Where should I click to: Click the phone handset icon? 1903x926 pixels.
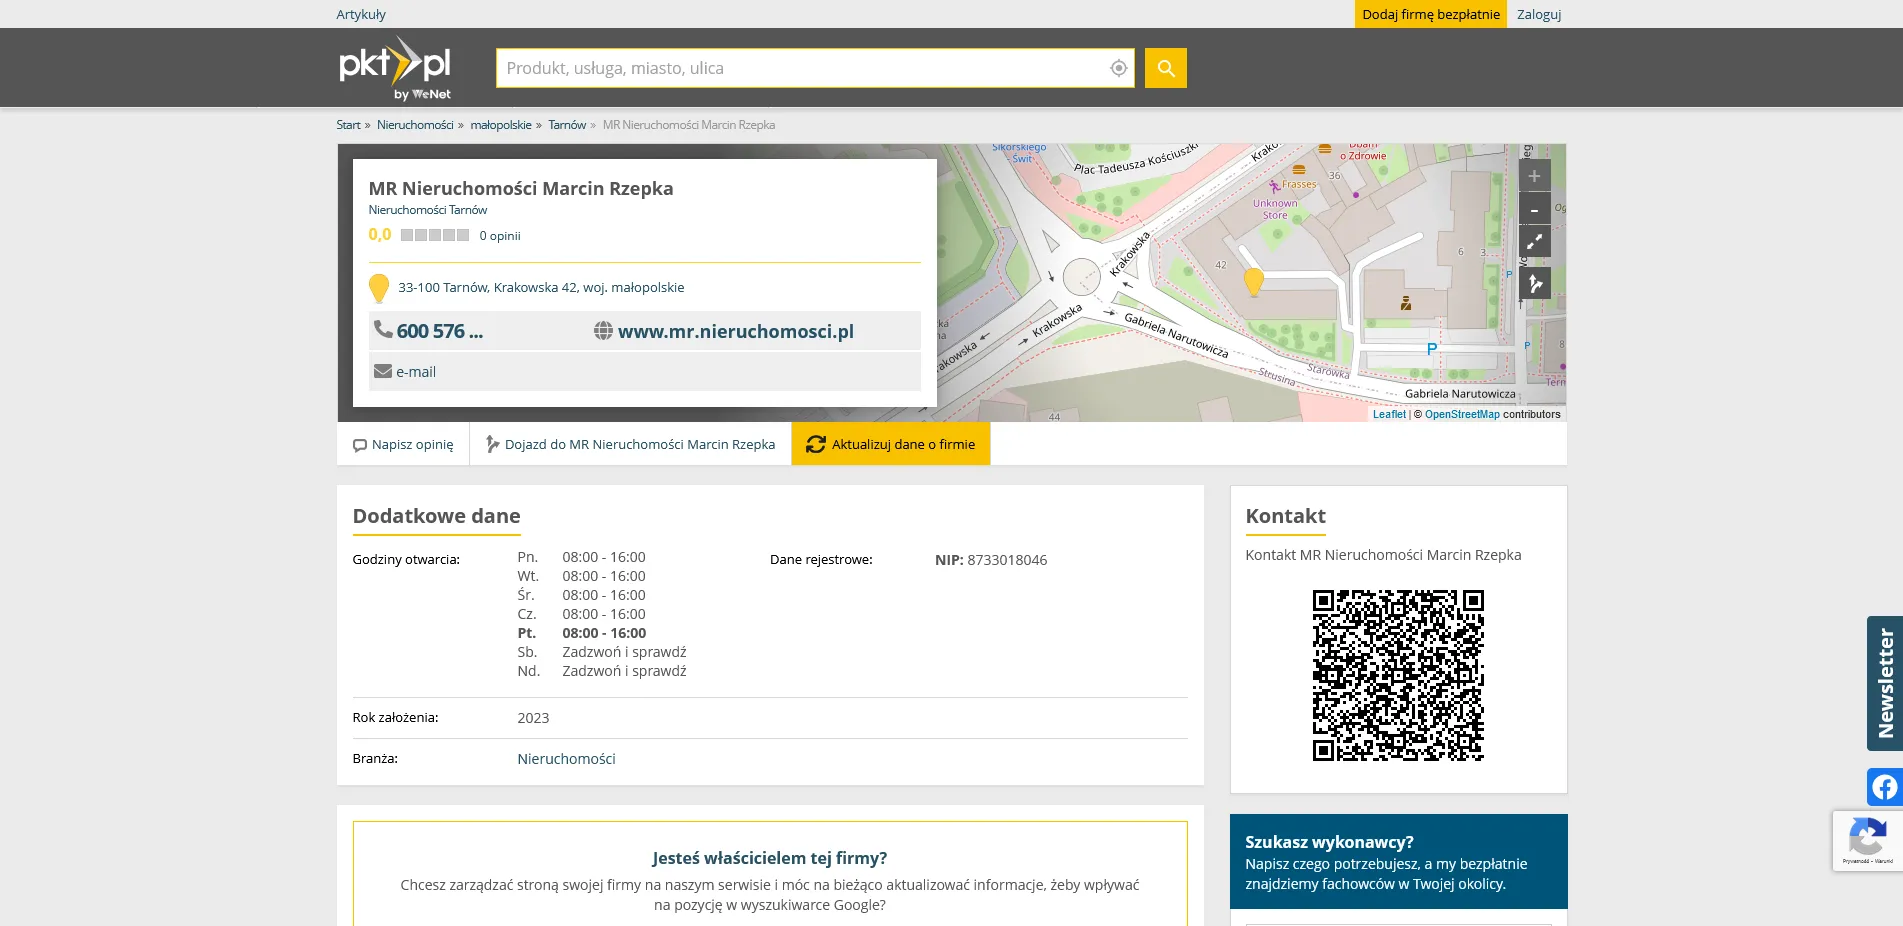(x=383, y=329)
